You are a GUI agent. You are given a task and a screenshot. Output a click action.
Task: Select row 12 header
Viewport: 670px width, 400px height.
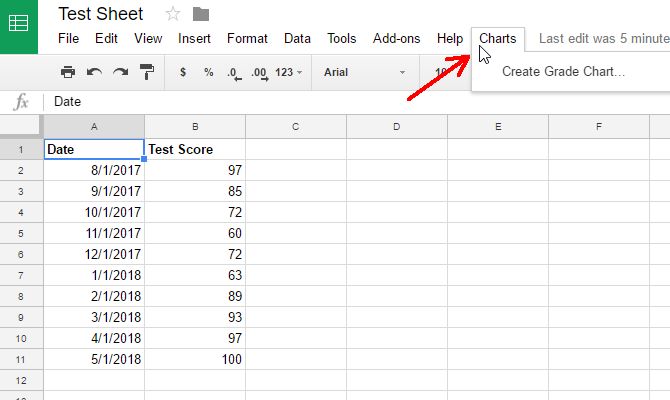tap(21, 380)
